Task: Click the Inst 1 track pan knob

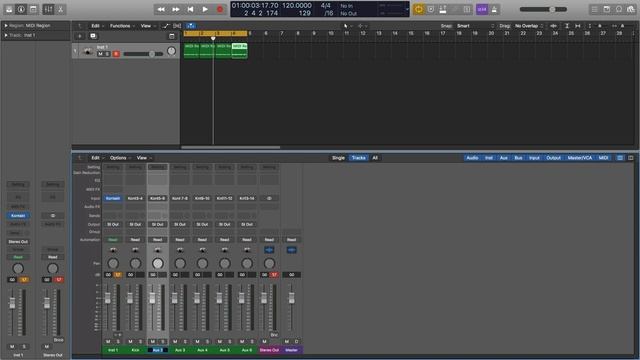Action: 171,51
